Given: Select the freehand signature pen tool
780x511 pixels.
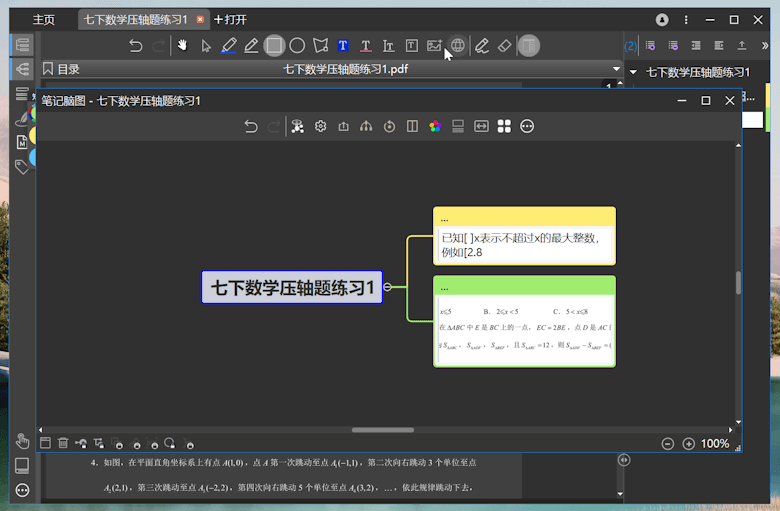Looking at the screenshot, I should (x=481, y=46).
